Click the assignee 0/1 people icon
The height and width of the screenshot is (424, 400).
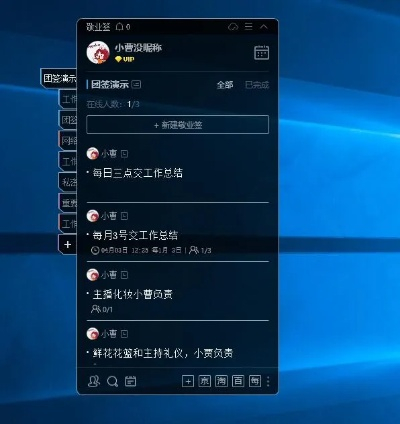click(x=96, y=309)
